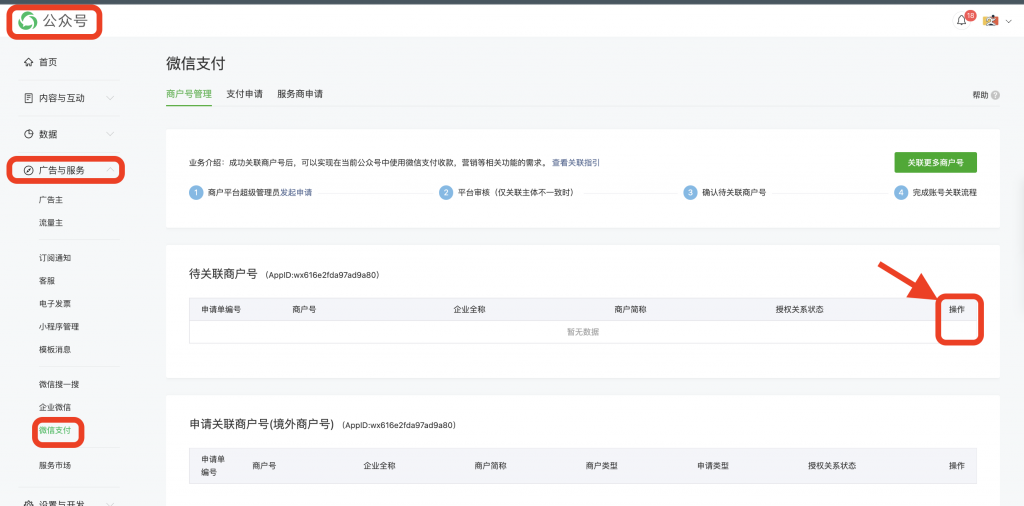The width and height of the screenshot is (1024, 506).
Task: Open the 企业微信 sidebar item
Action: pos(55,407)
